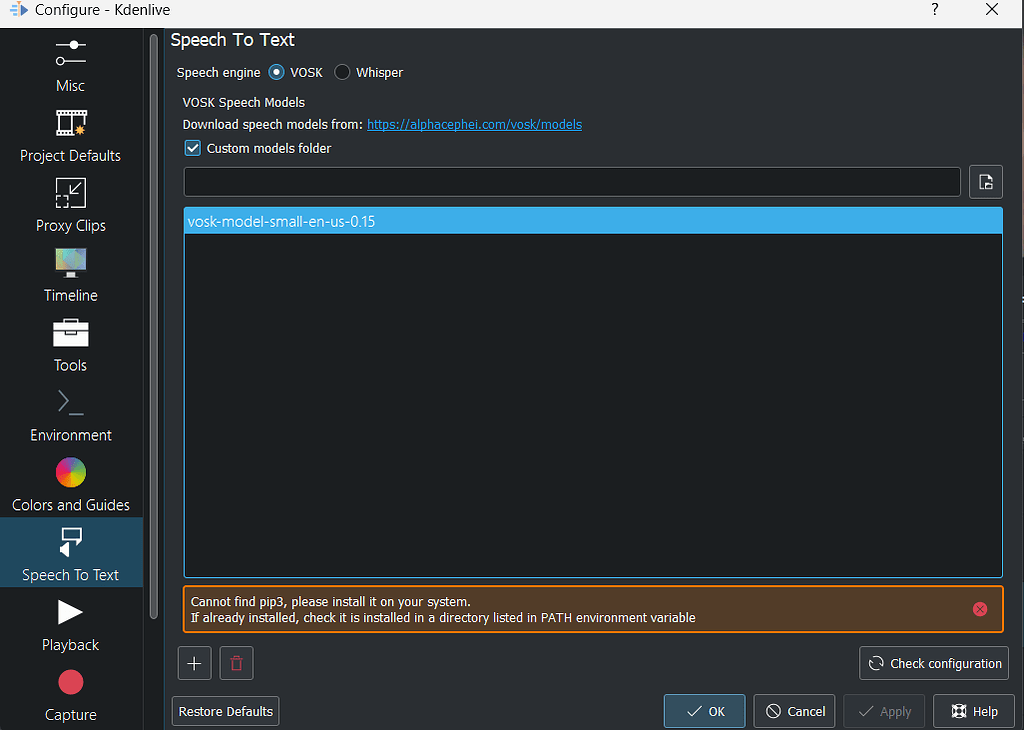The height and width of the screenshot is (730, 1024).
Task: Open the Tools settings page
Action: [x=70, y=342]
